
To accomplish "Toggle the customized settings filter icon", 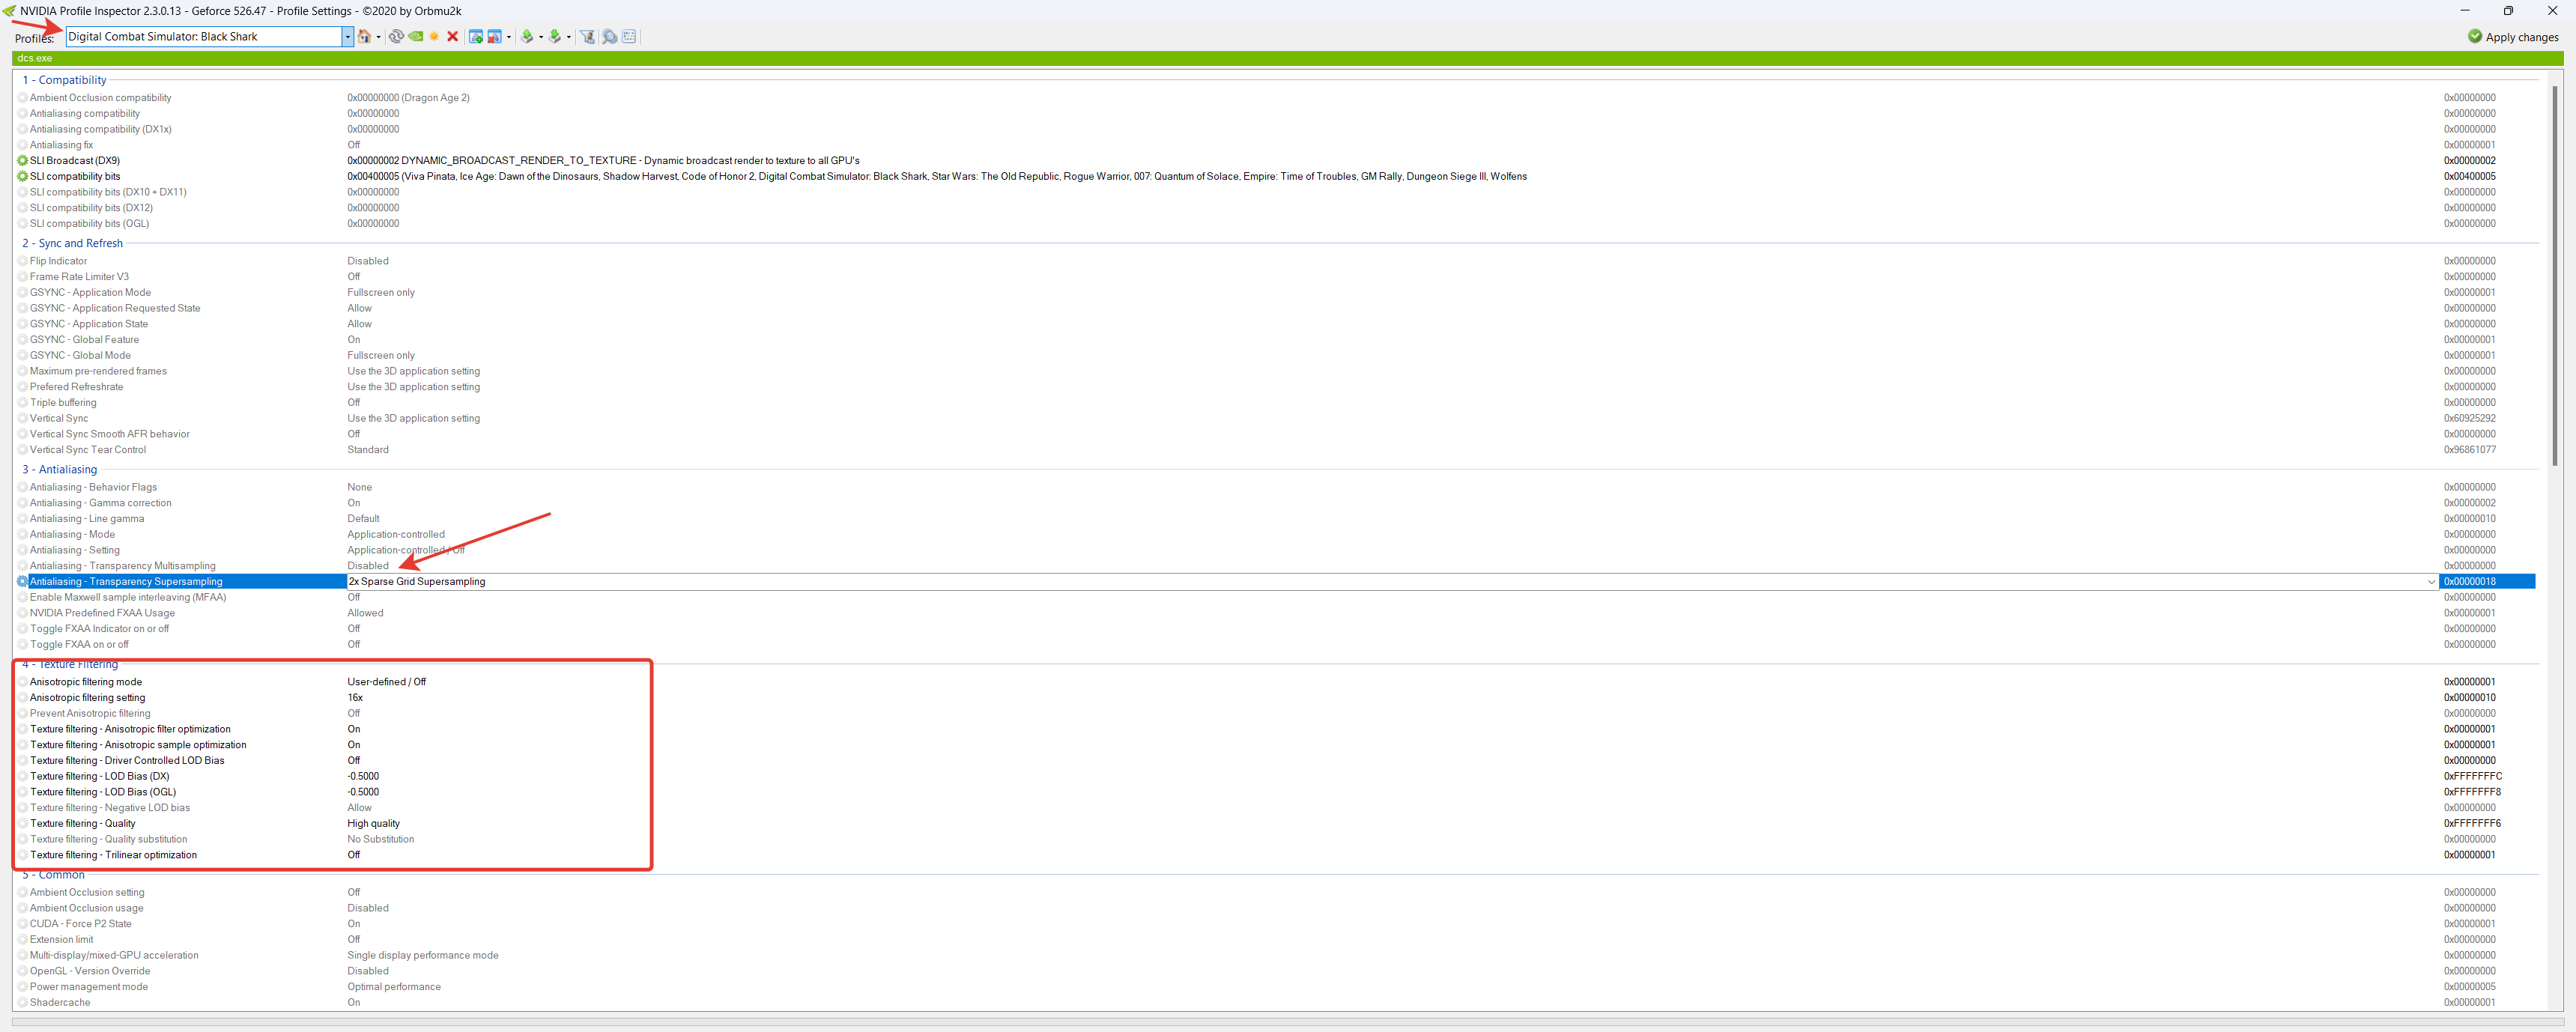I will (588, 37).
